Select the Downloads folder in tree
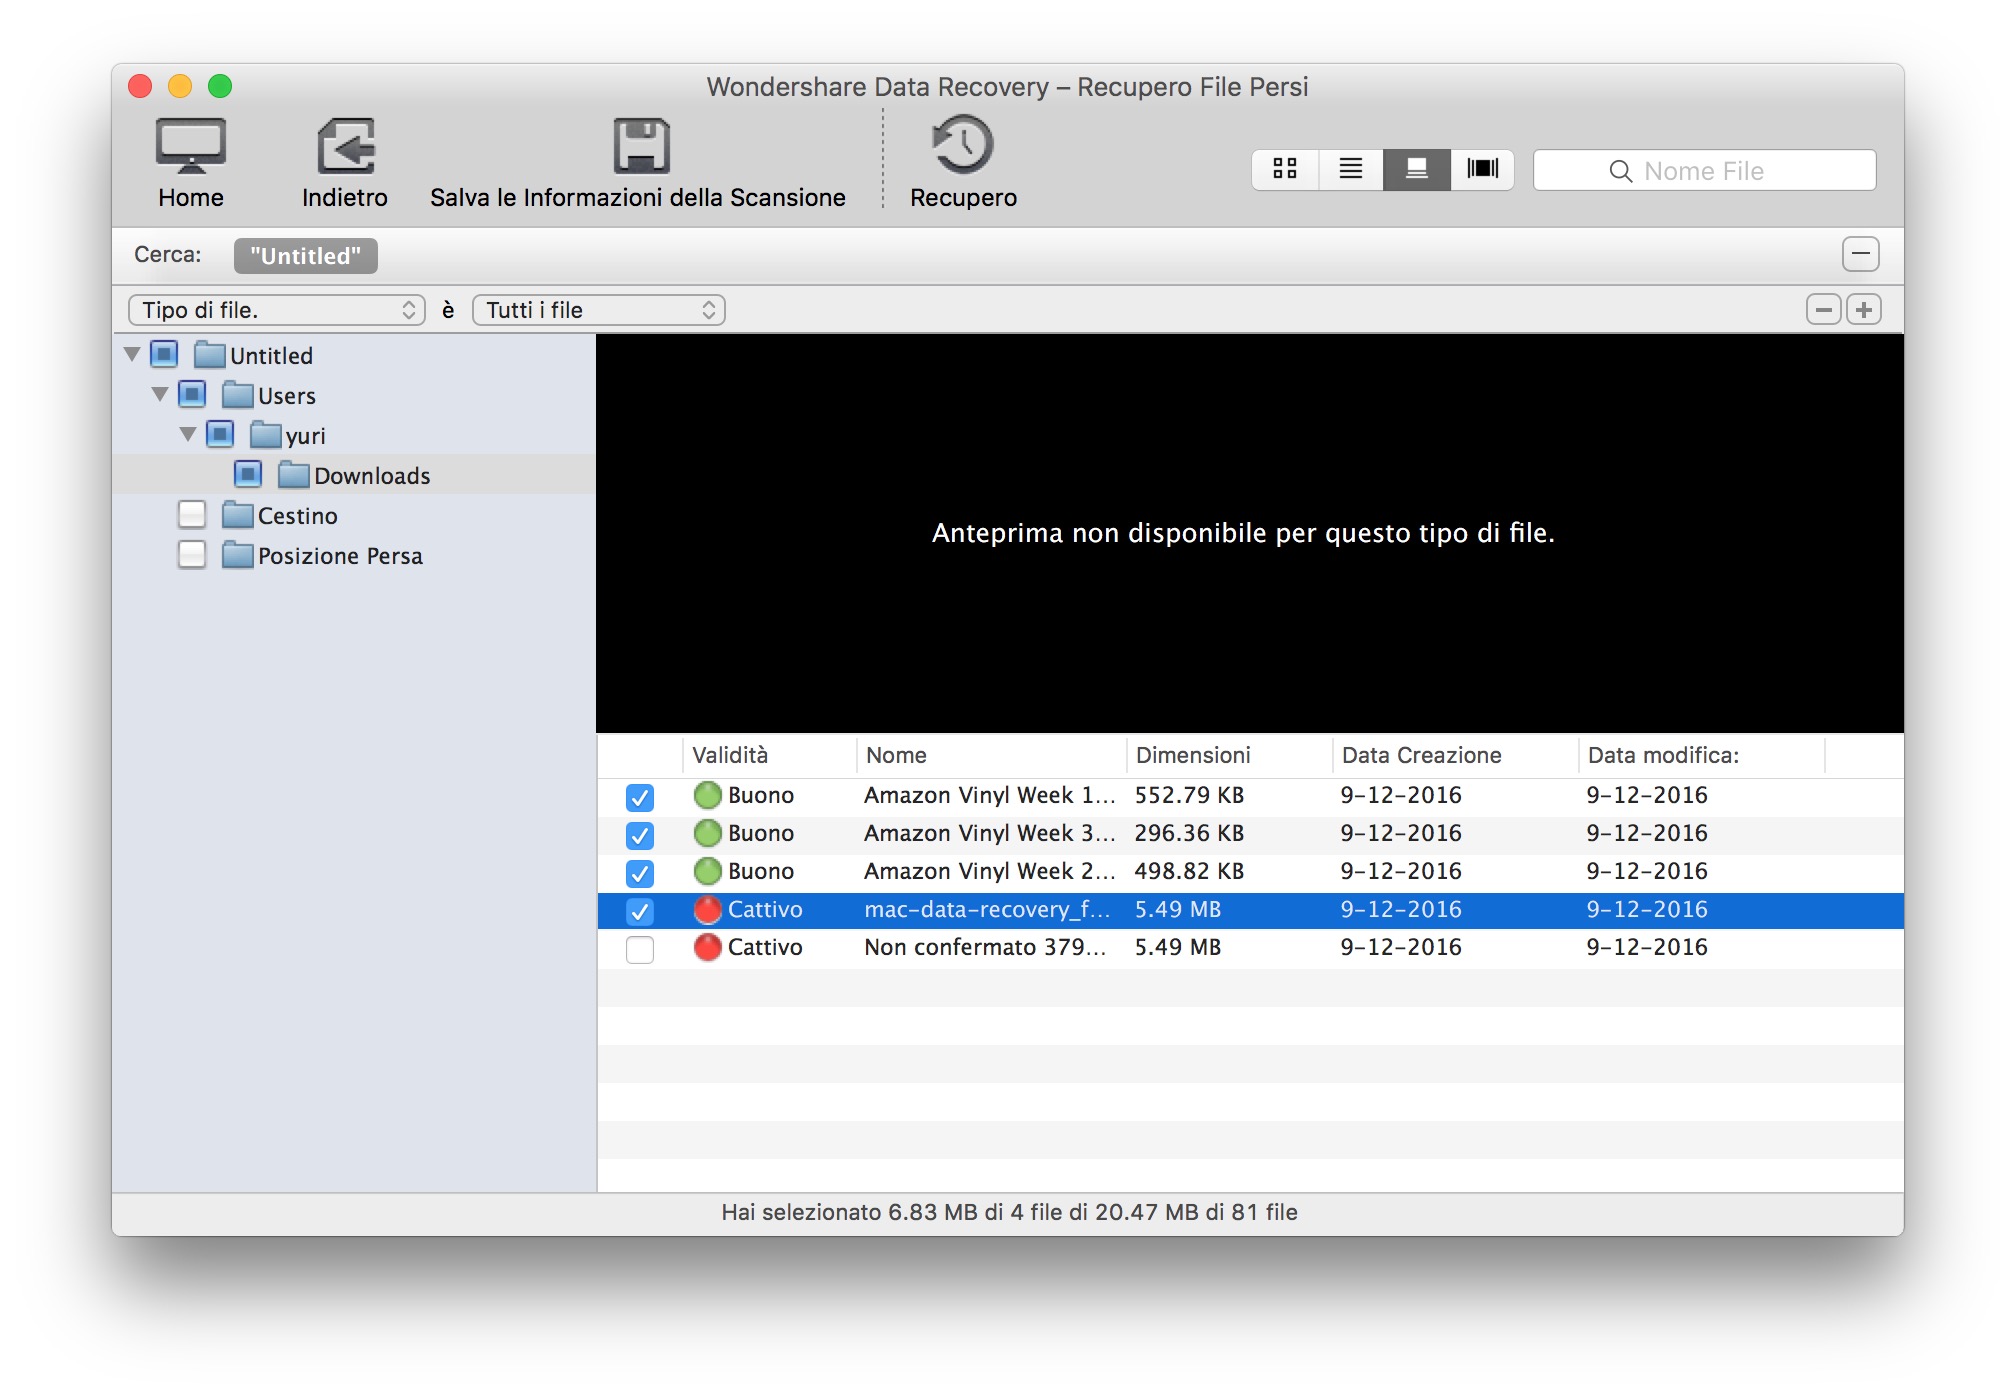 click(x=371, y=476)
